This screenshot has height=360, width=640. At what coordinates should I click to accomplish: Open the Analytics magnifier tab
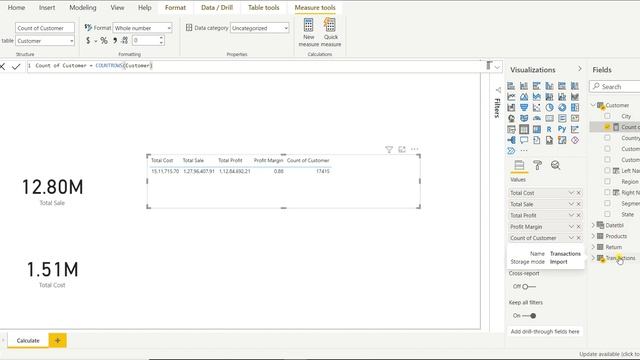point(556,165)
